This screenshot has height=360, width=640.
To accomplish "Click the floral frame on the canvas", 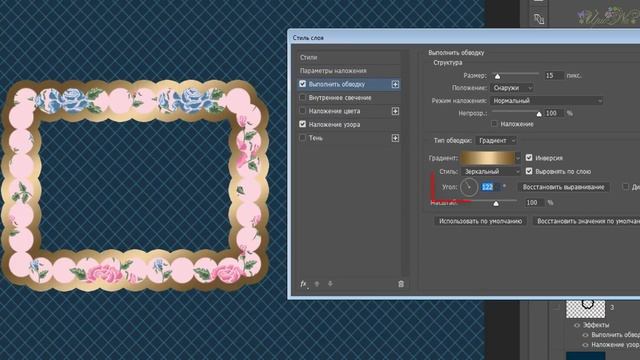I will pos(135,186).
